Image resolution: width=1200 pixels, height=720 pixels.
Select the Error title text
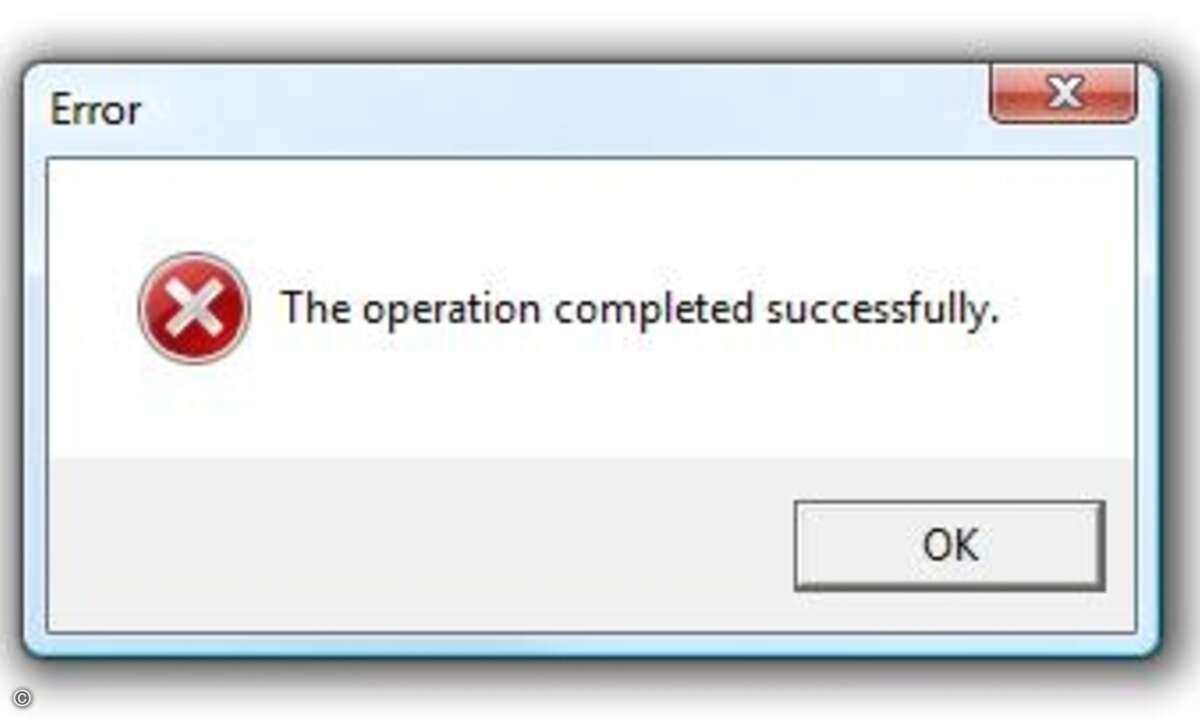pos(96,109)
